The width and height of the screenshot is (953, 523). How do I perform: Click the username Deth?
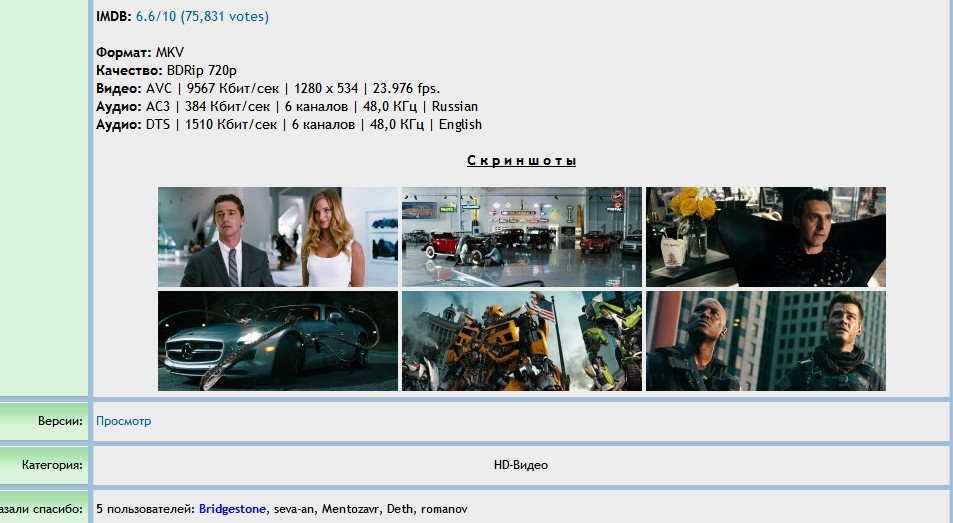coord(400,509)
